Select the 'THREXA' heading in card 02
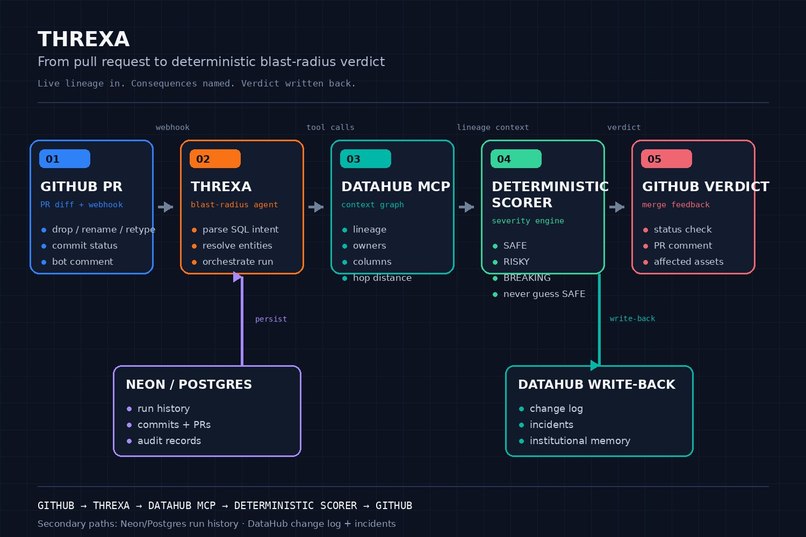 point(221,187)
